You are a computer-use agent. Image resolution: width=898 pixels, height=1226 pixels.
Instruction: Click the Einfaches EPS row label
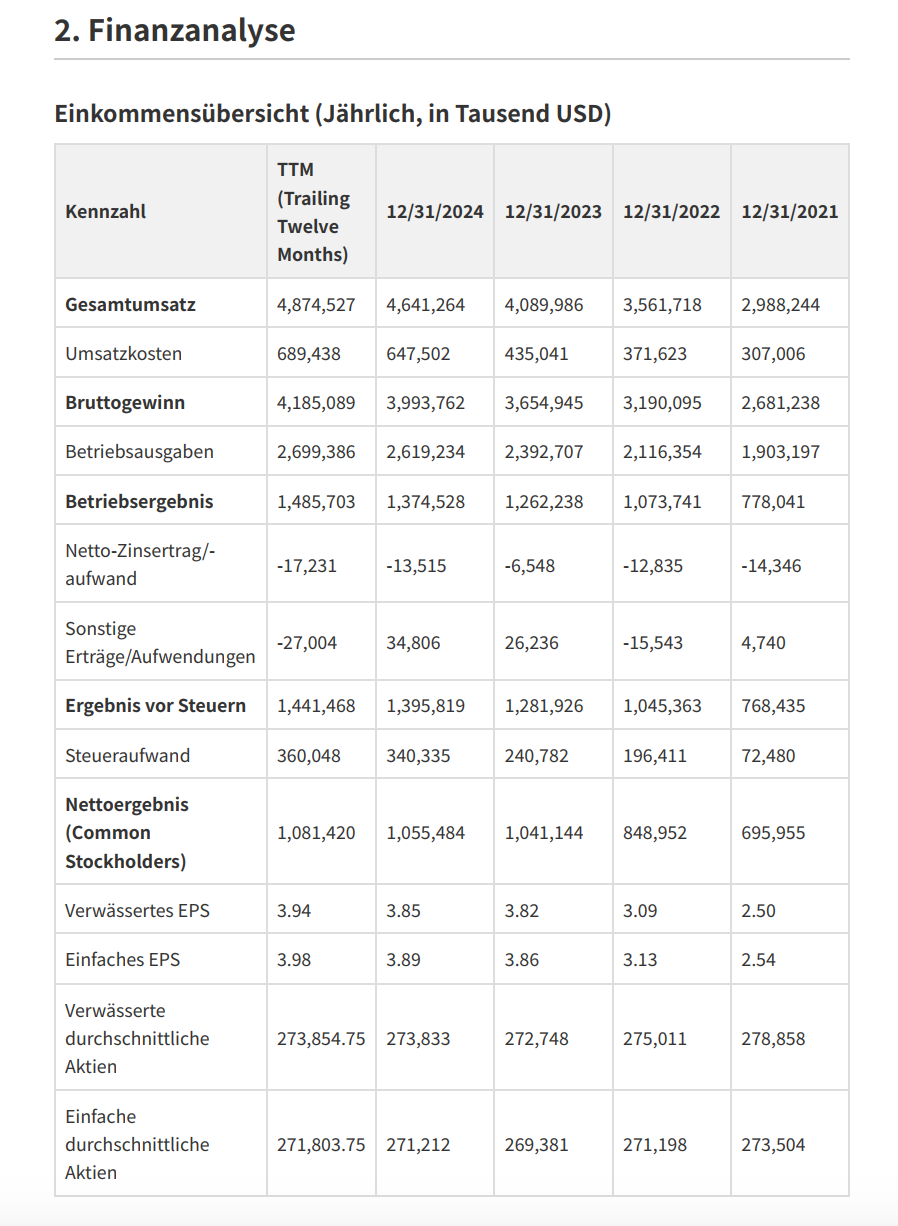tap(123, 960)
